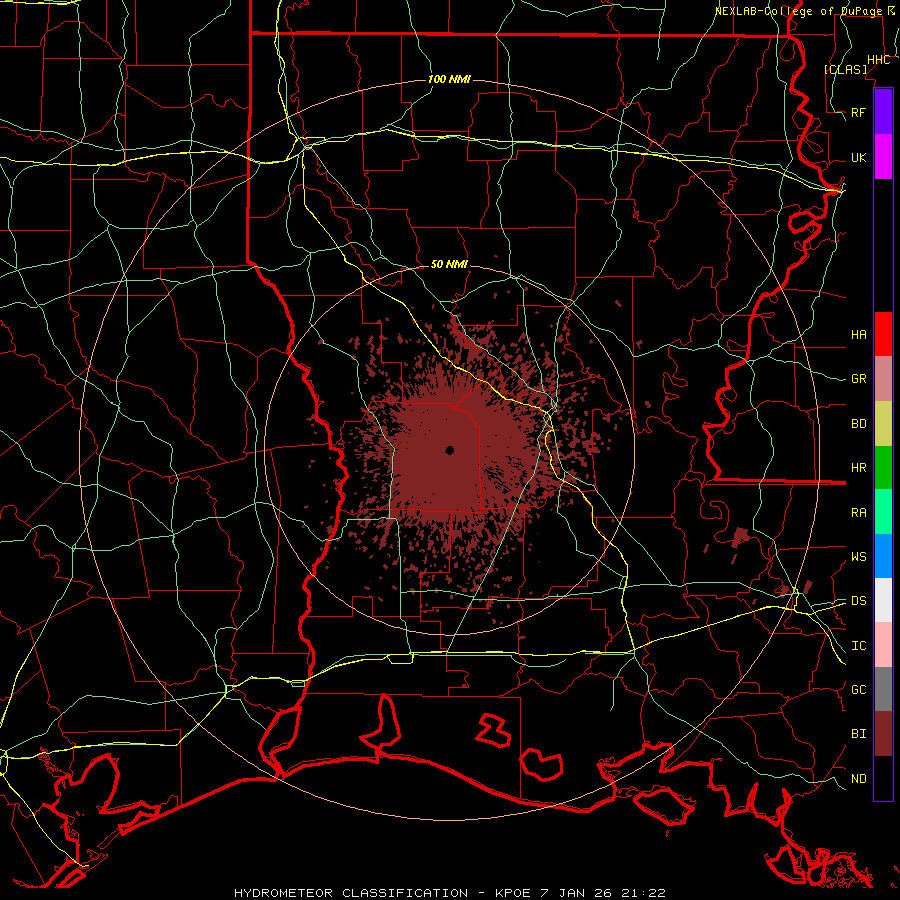Click the red HA legend color swatch
The image size is (900, 900).
tap(883, 334)
